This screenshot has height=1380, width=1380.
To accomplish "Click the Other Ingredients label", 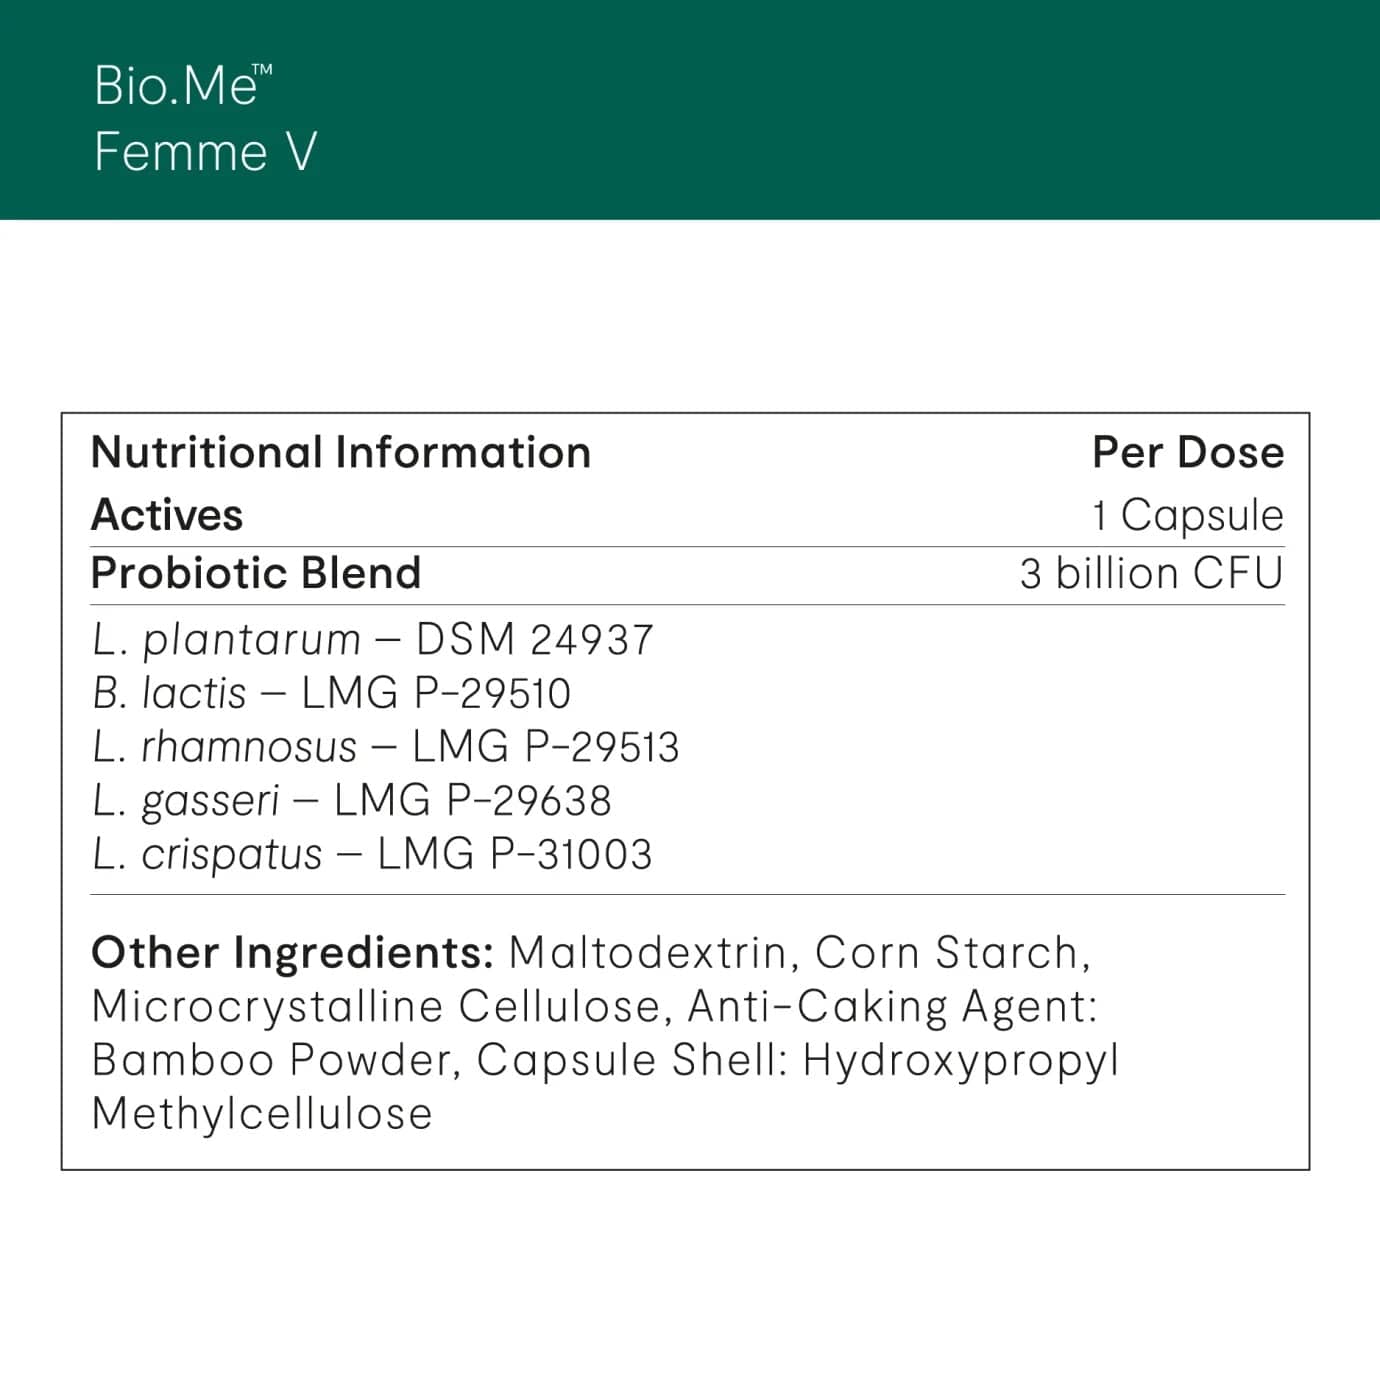I will click(x=292, y=952).
